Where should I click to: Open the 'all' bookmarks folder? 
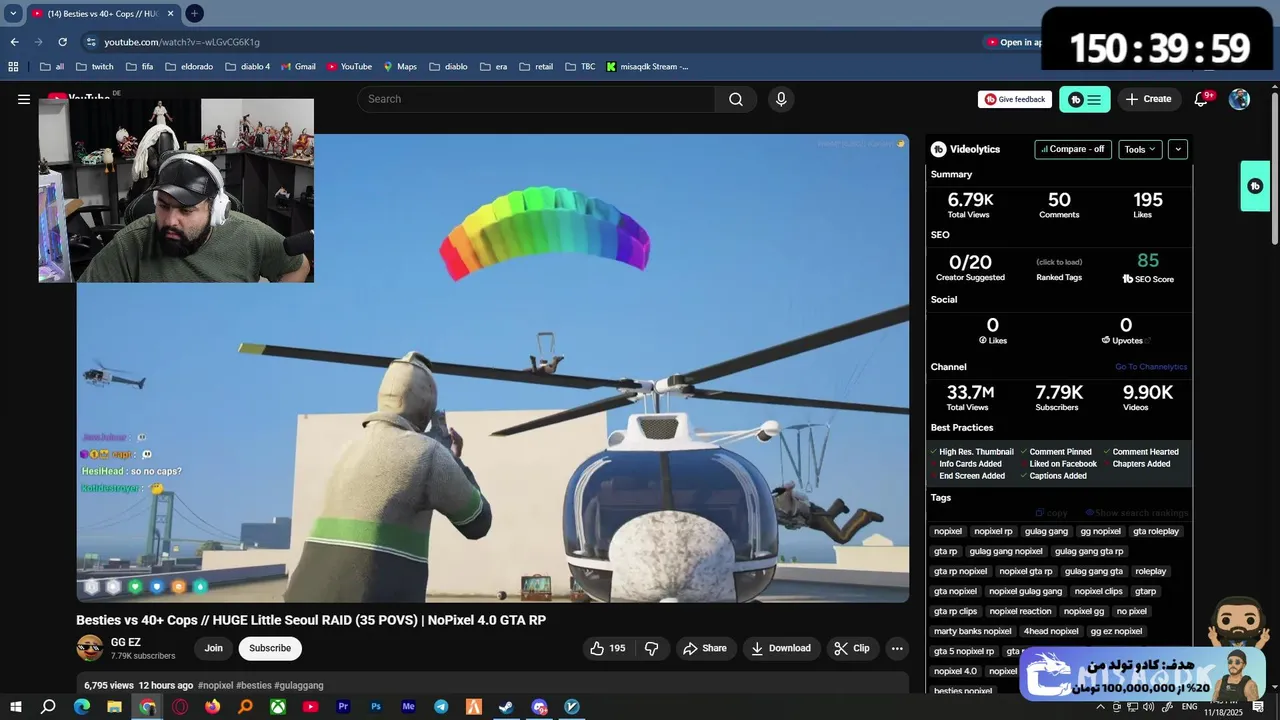52,67
